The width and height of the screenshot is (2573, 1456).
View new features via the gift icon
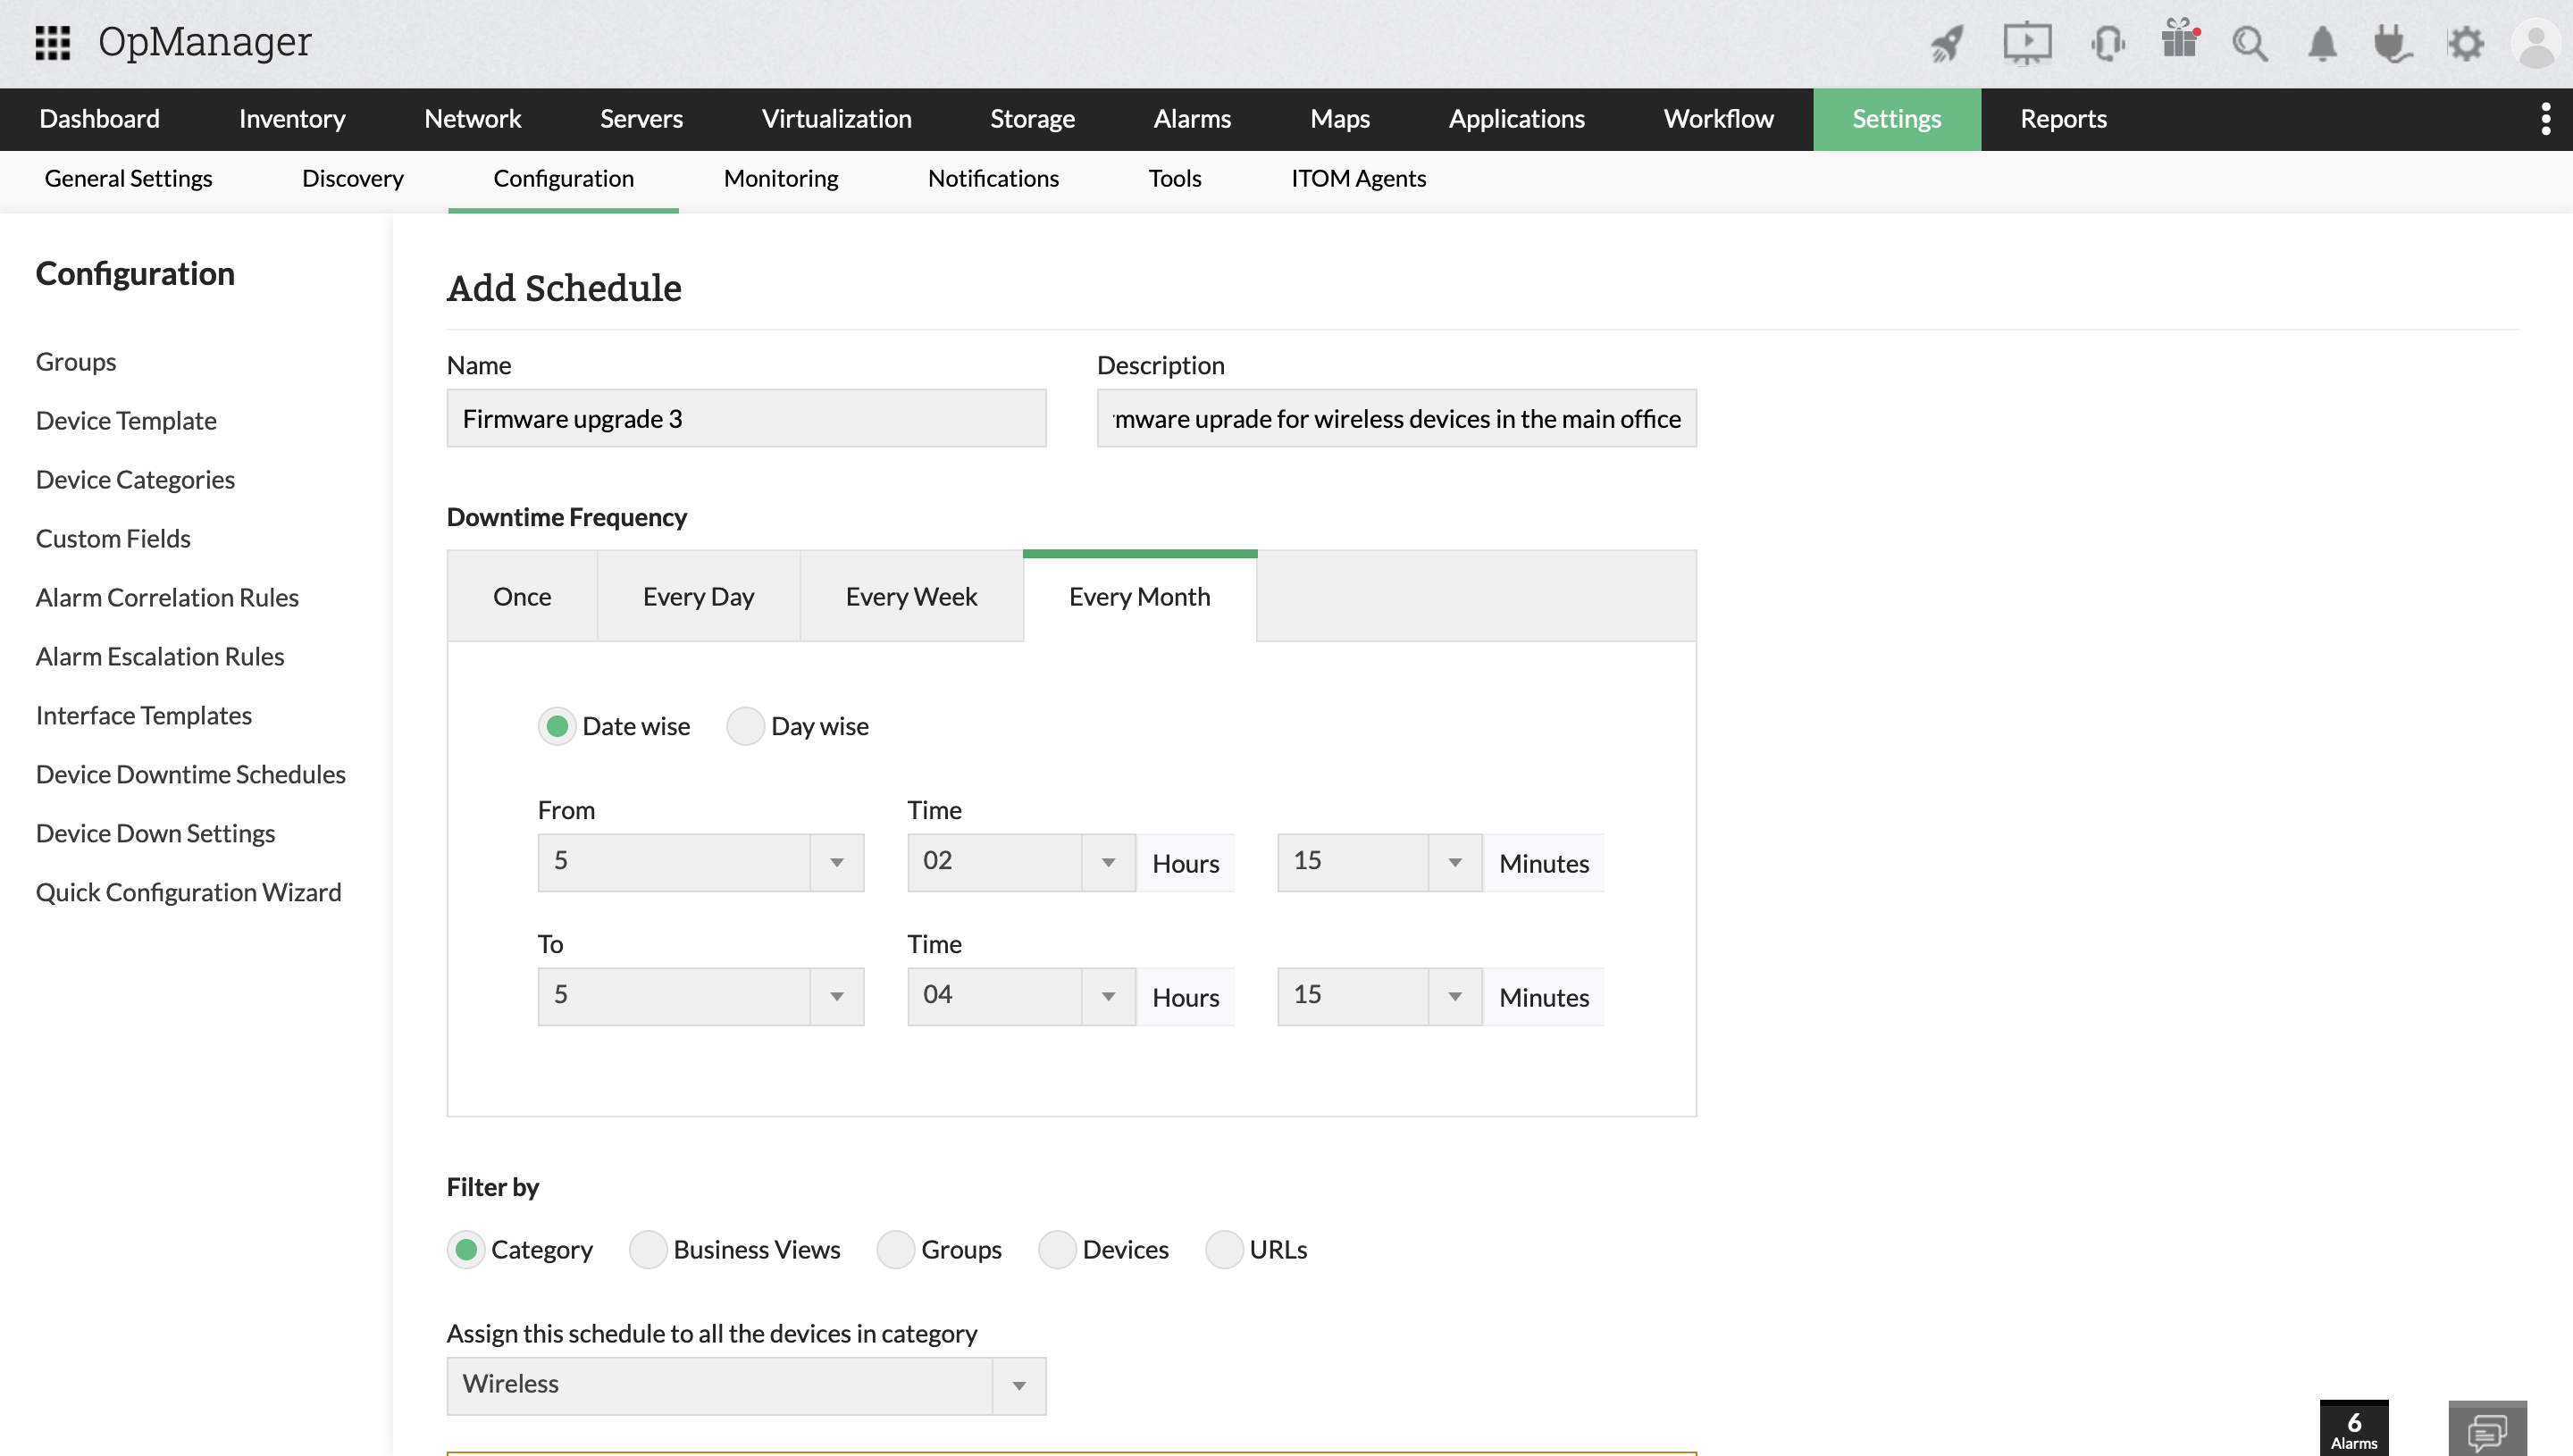(x=2179, y=44)
